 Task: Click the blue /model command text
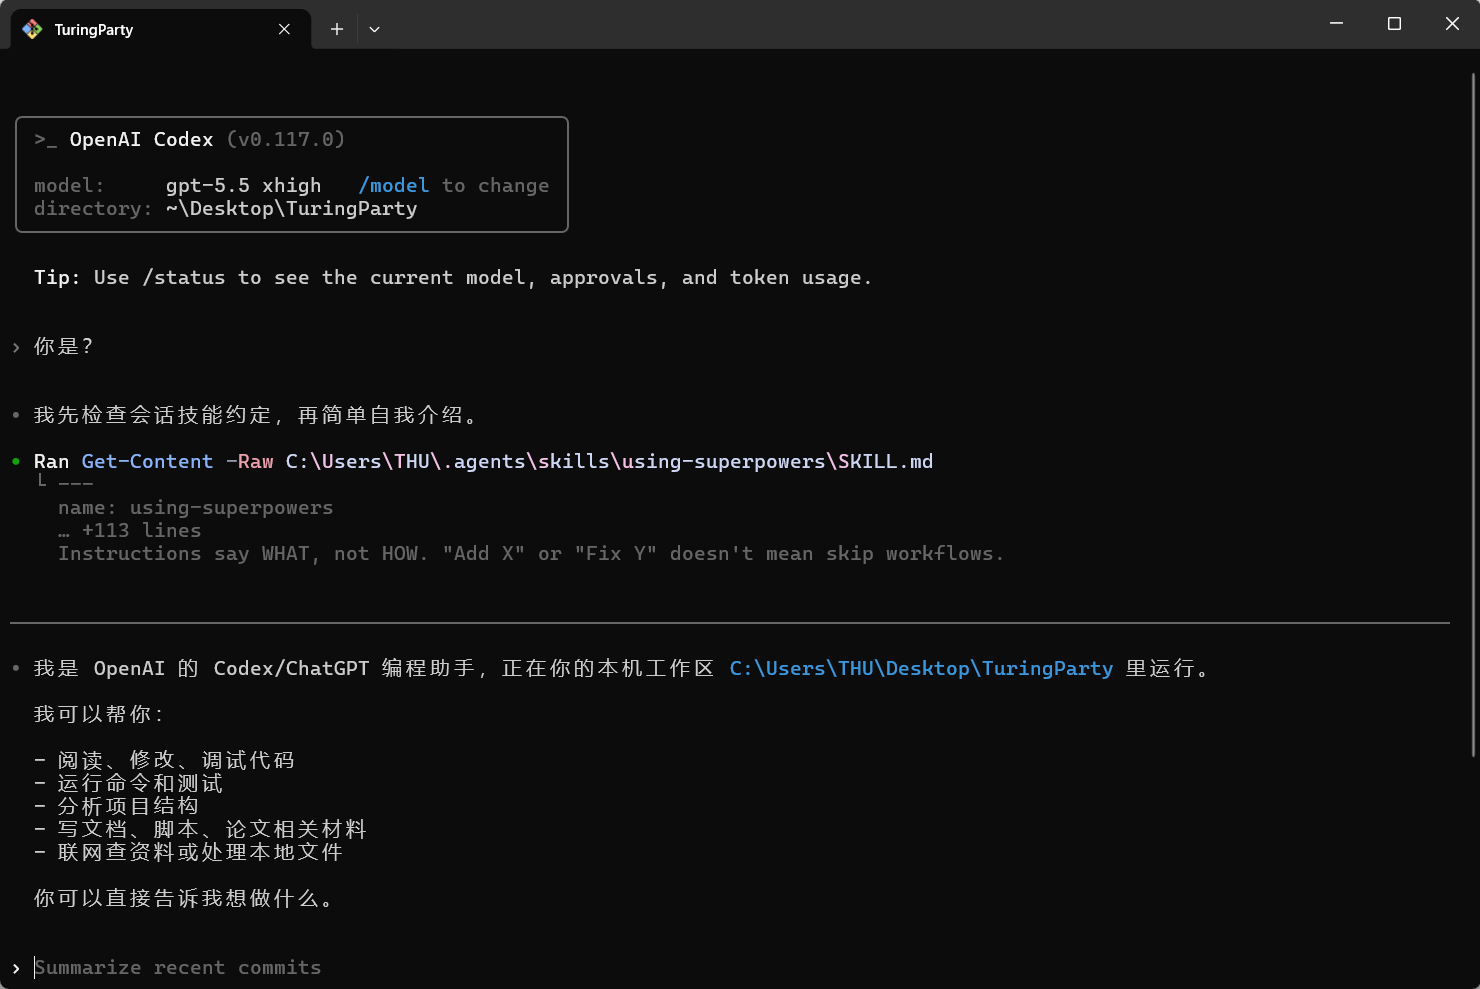(393, 185)
